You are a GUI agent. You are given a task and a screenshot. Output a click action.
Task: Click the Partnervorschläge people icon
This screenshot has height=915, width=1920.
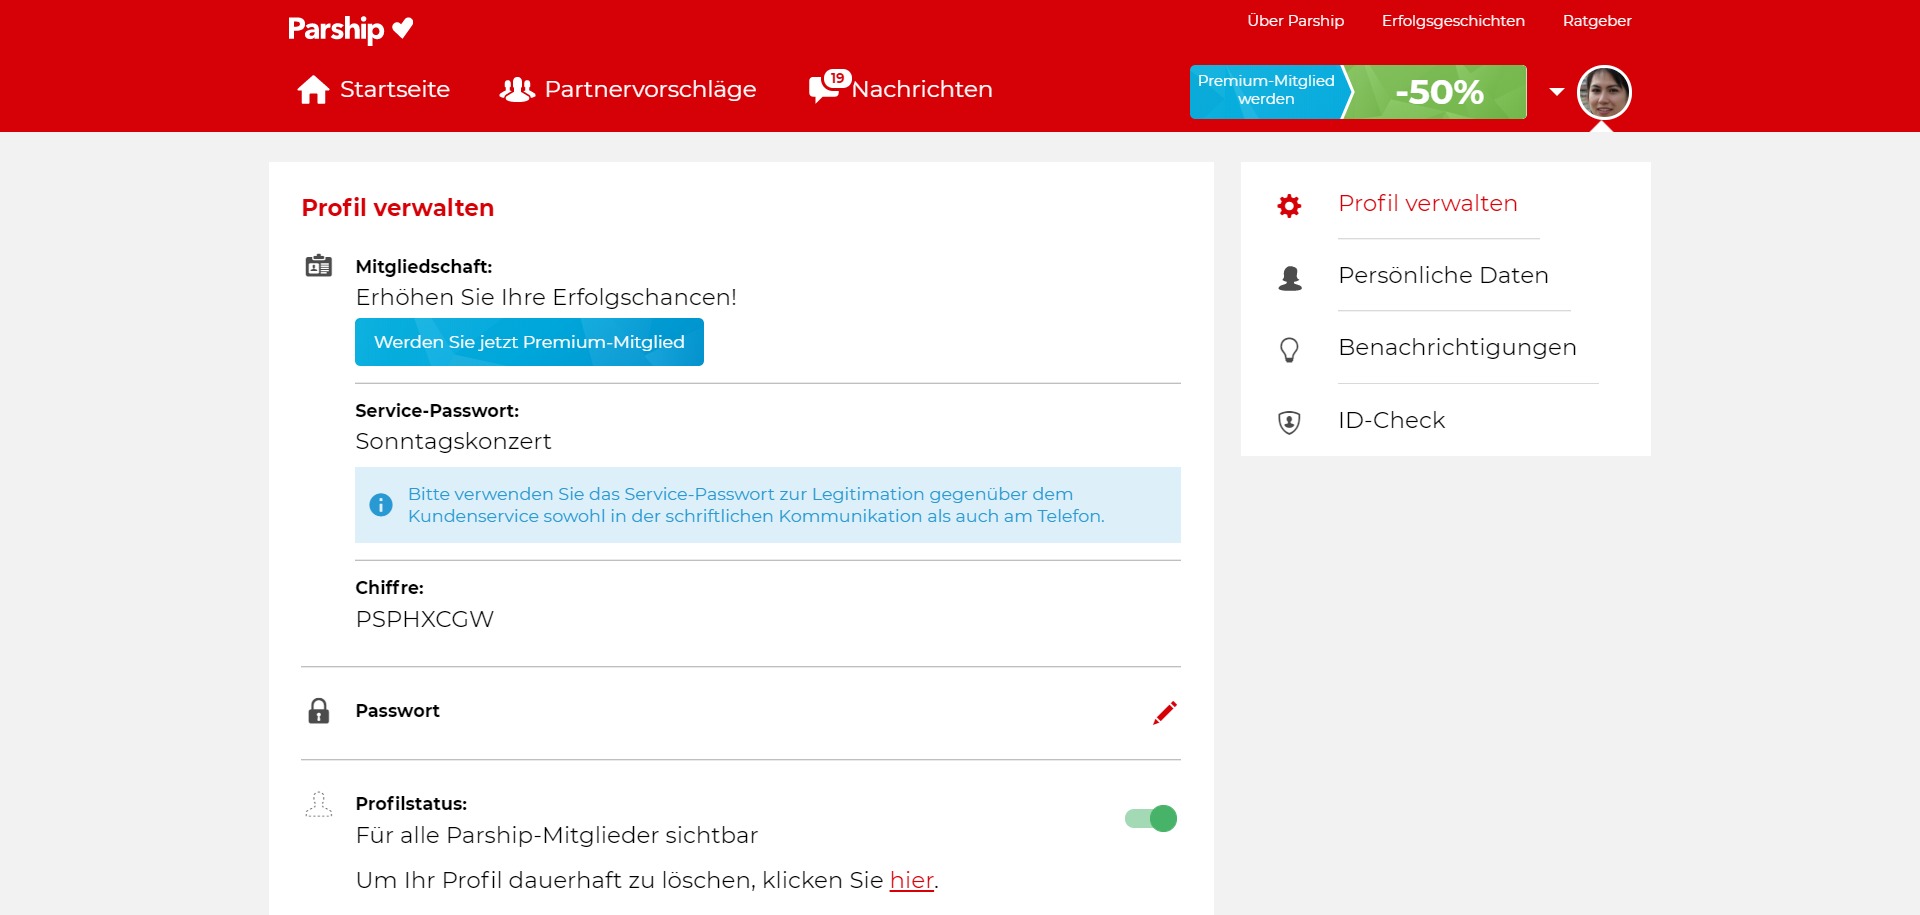516,88
